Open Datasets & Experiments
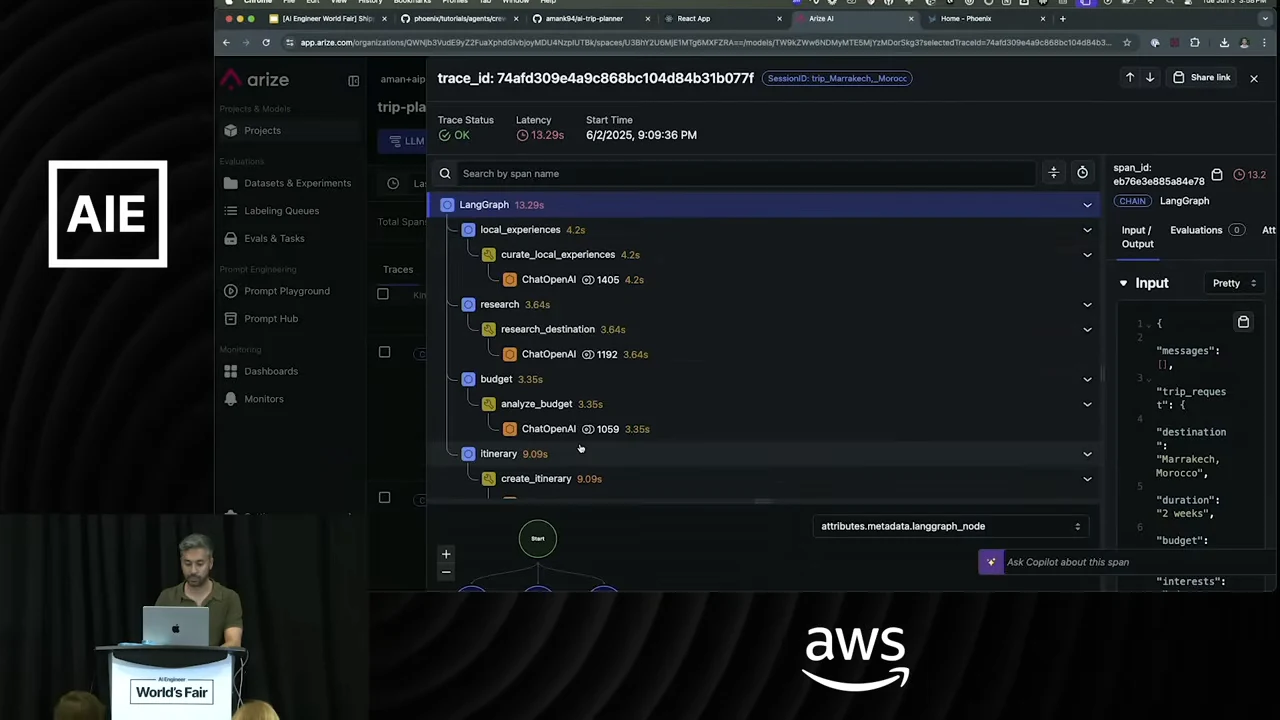1280x720 pixels. coord(297,183)
